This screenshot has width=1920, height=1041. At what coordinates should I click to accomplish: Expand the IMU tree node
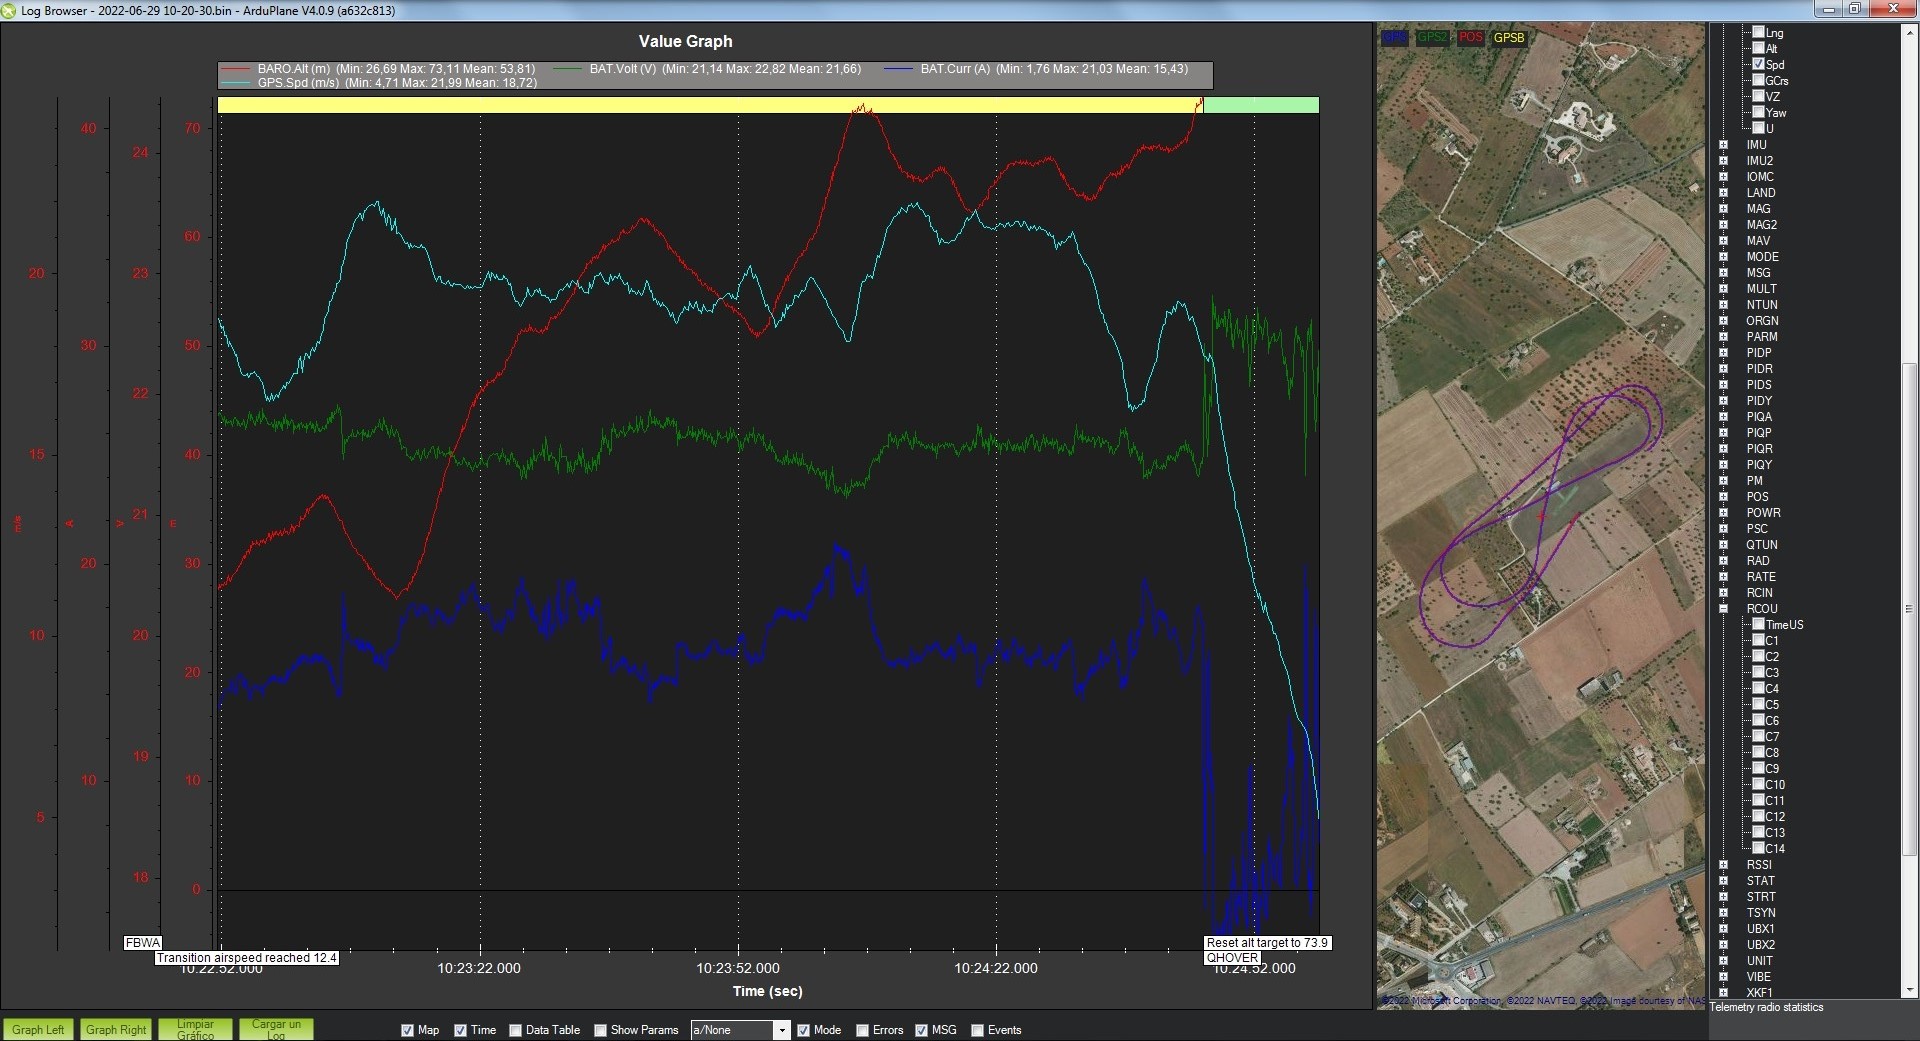click(x=1723, y=145)
